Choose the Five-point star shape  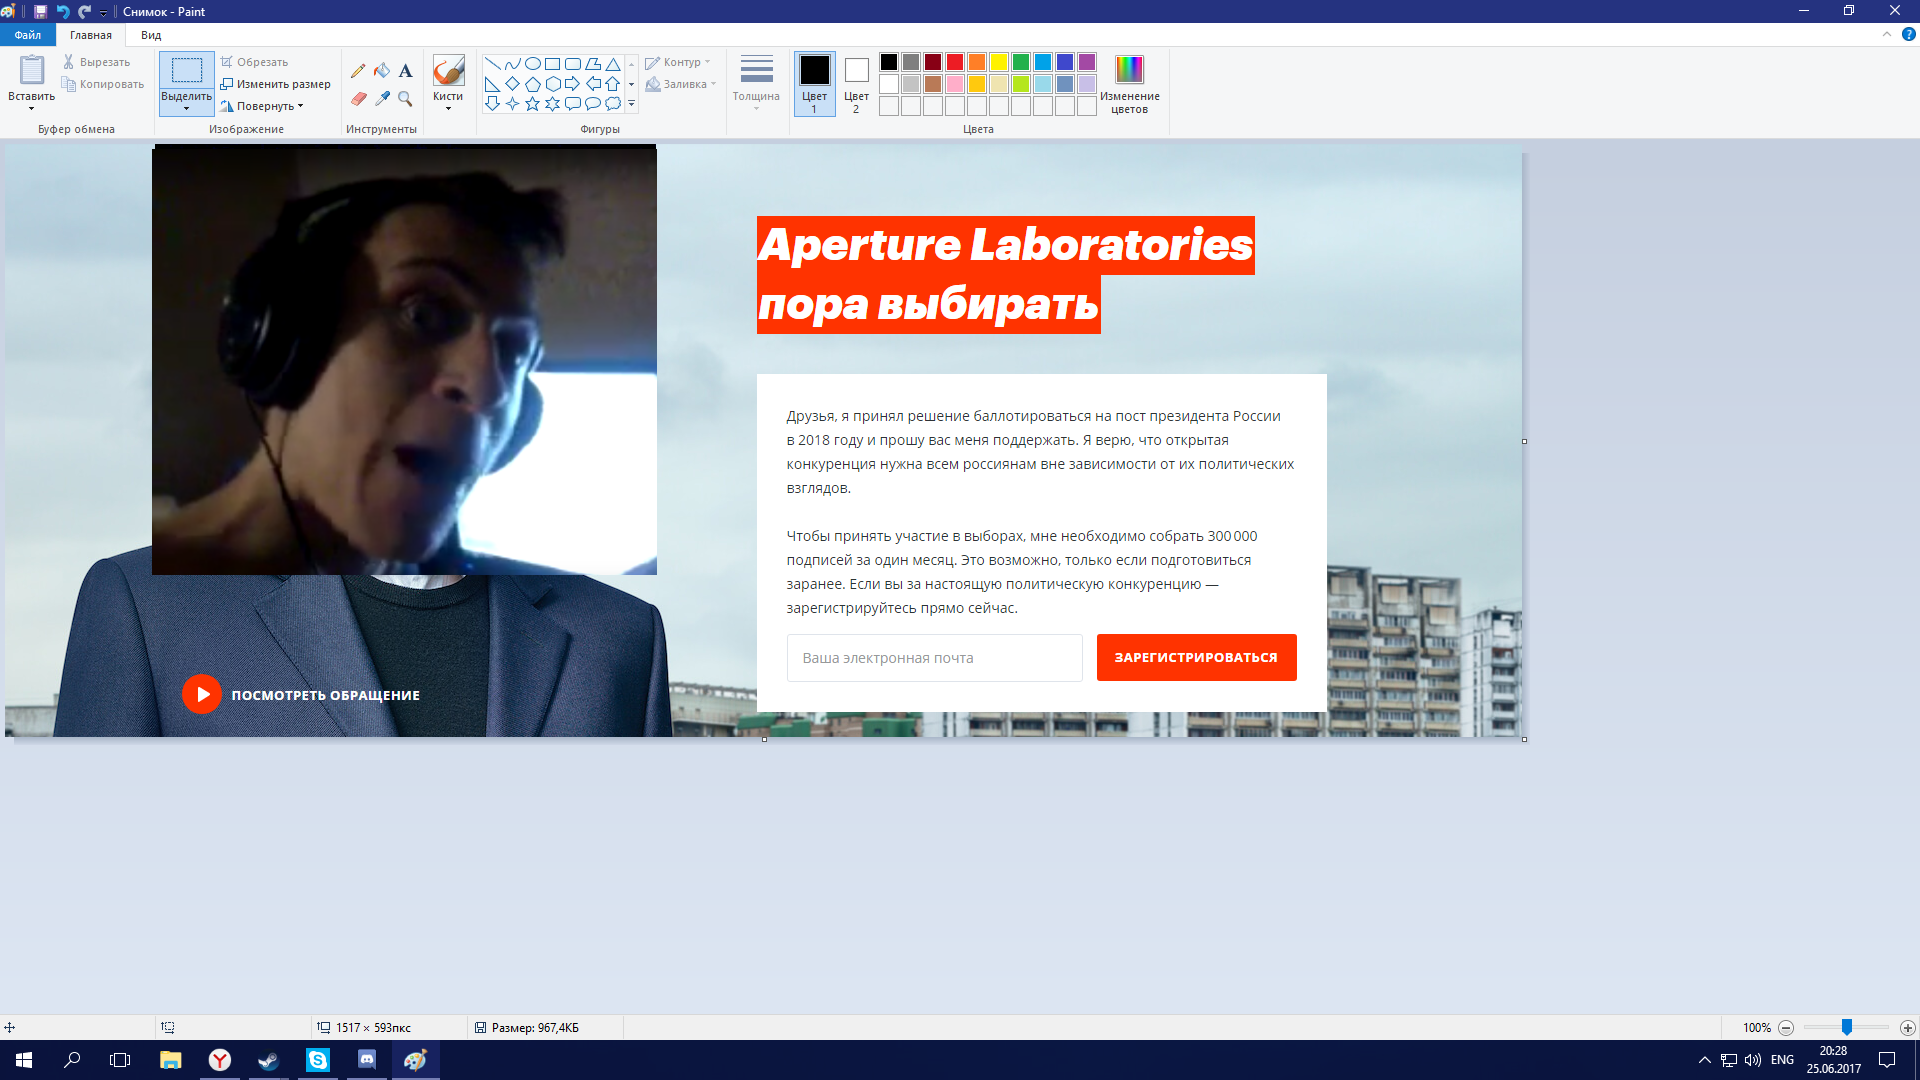point(532,104)
